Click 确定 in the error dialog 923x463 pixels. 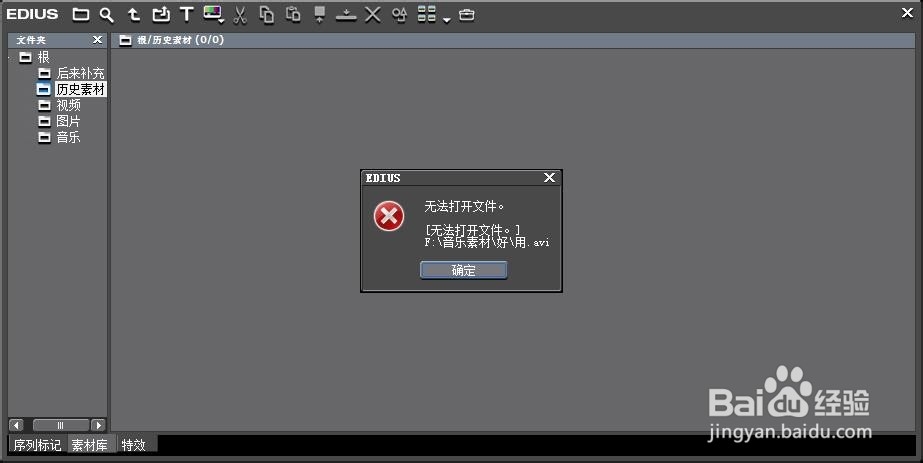coord(463,270)
